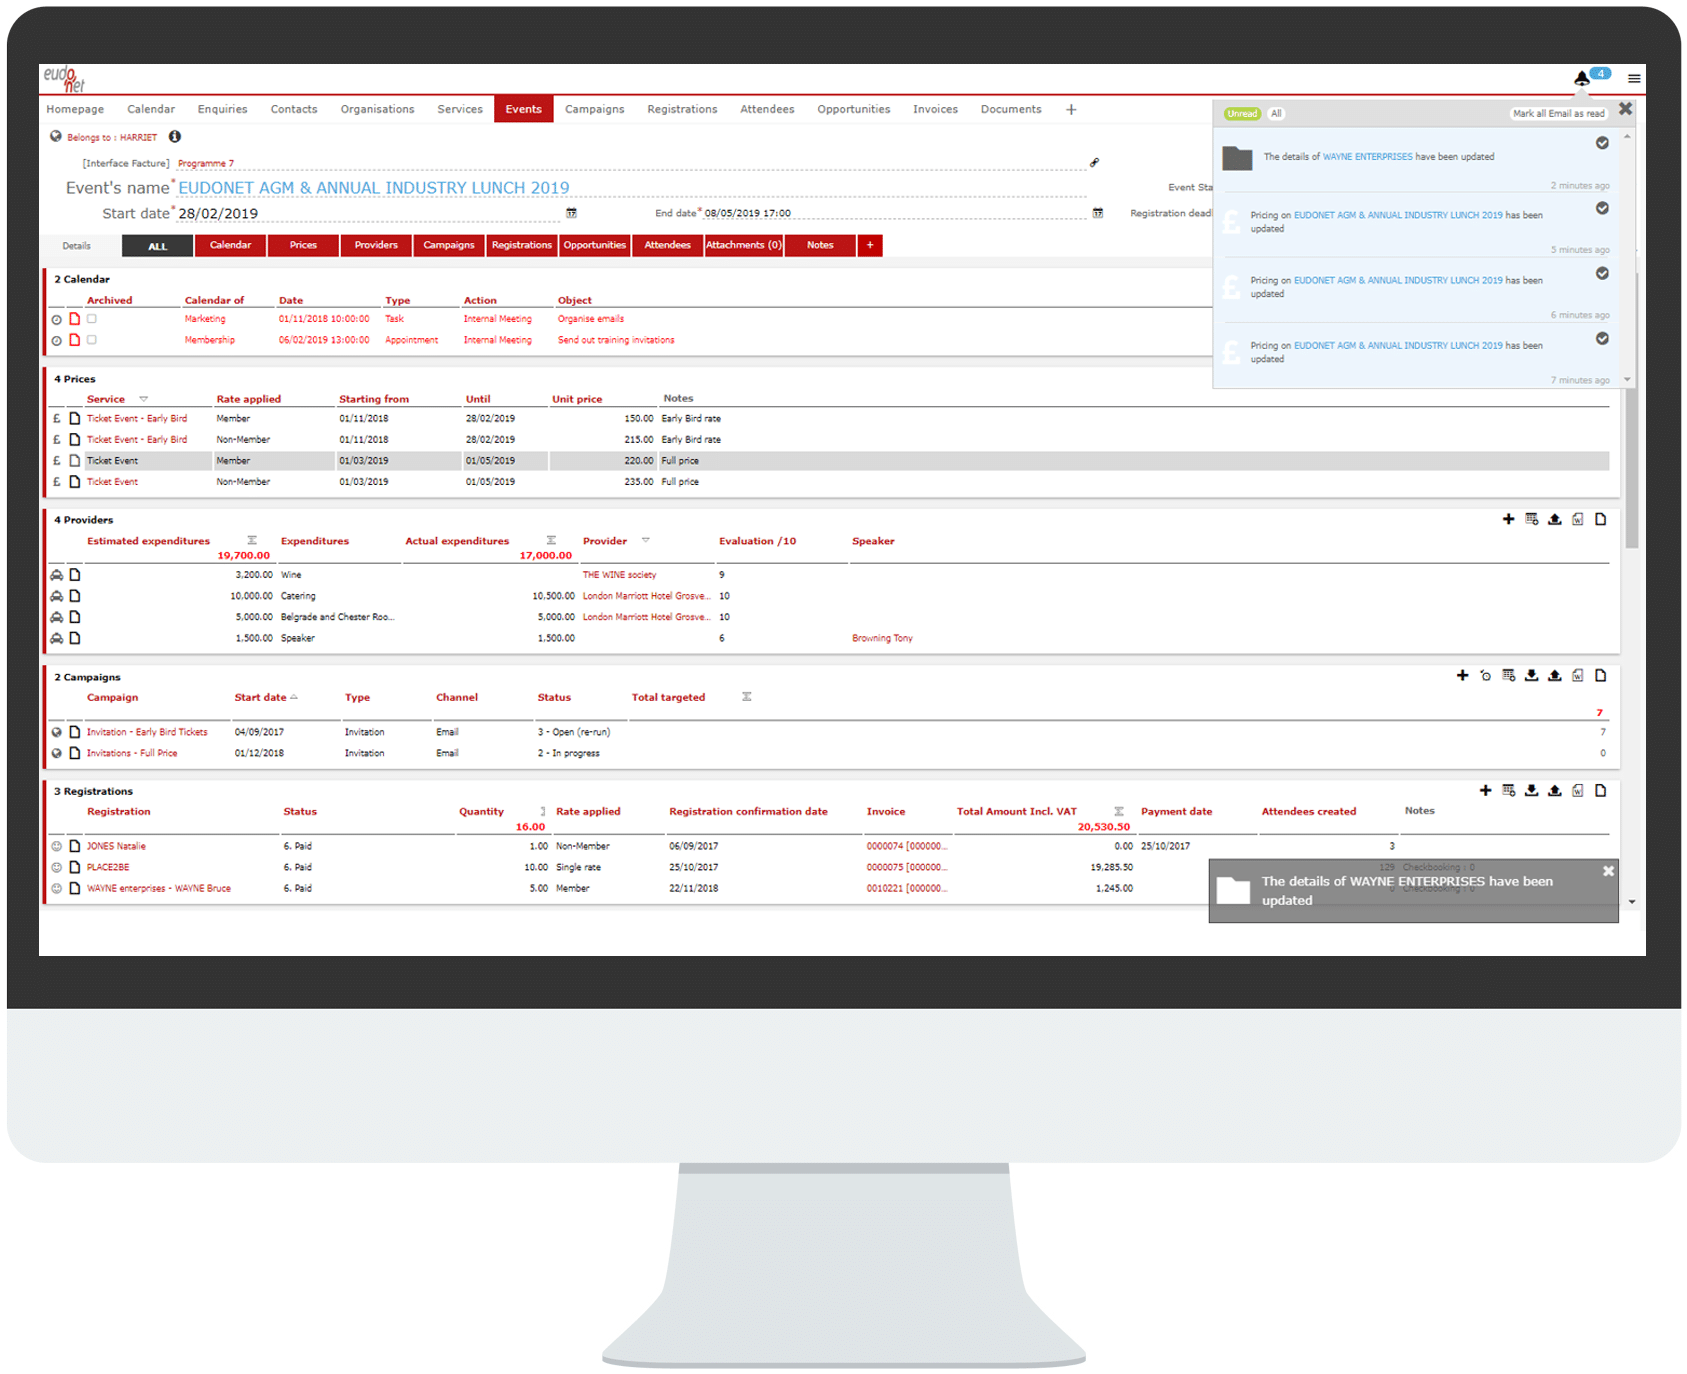Click the Campaigns clock-refresh icon

click(x=1485, y=676)
